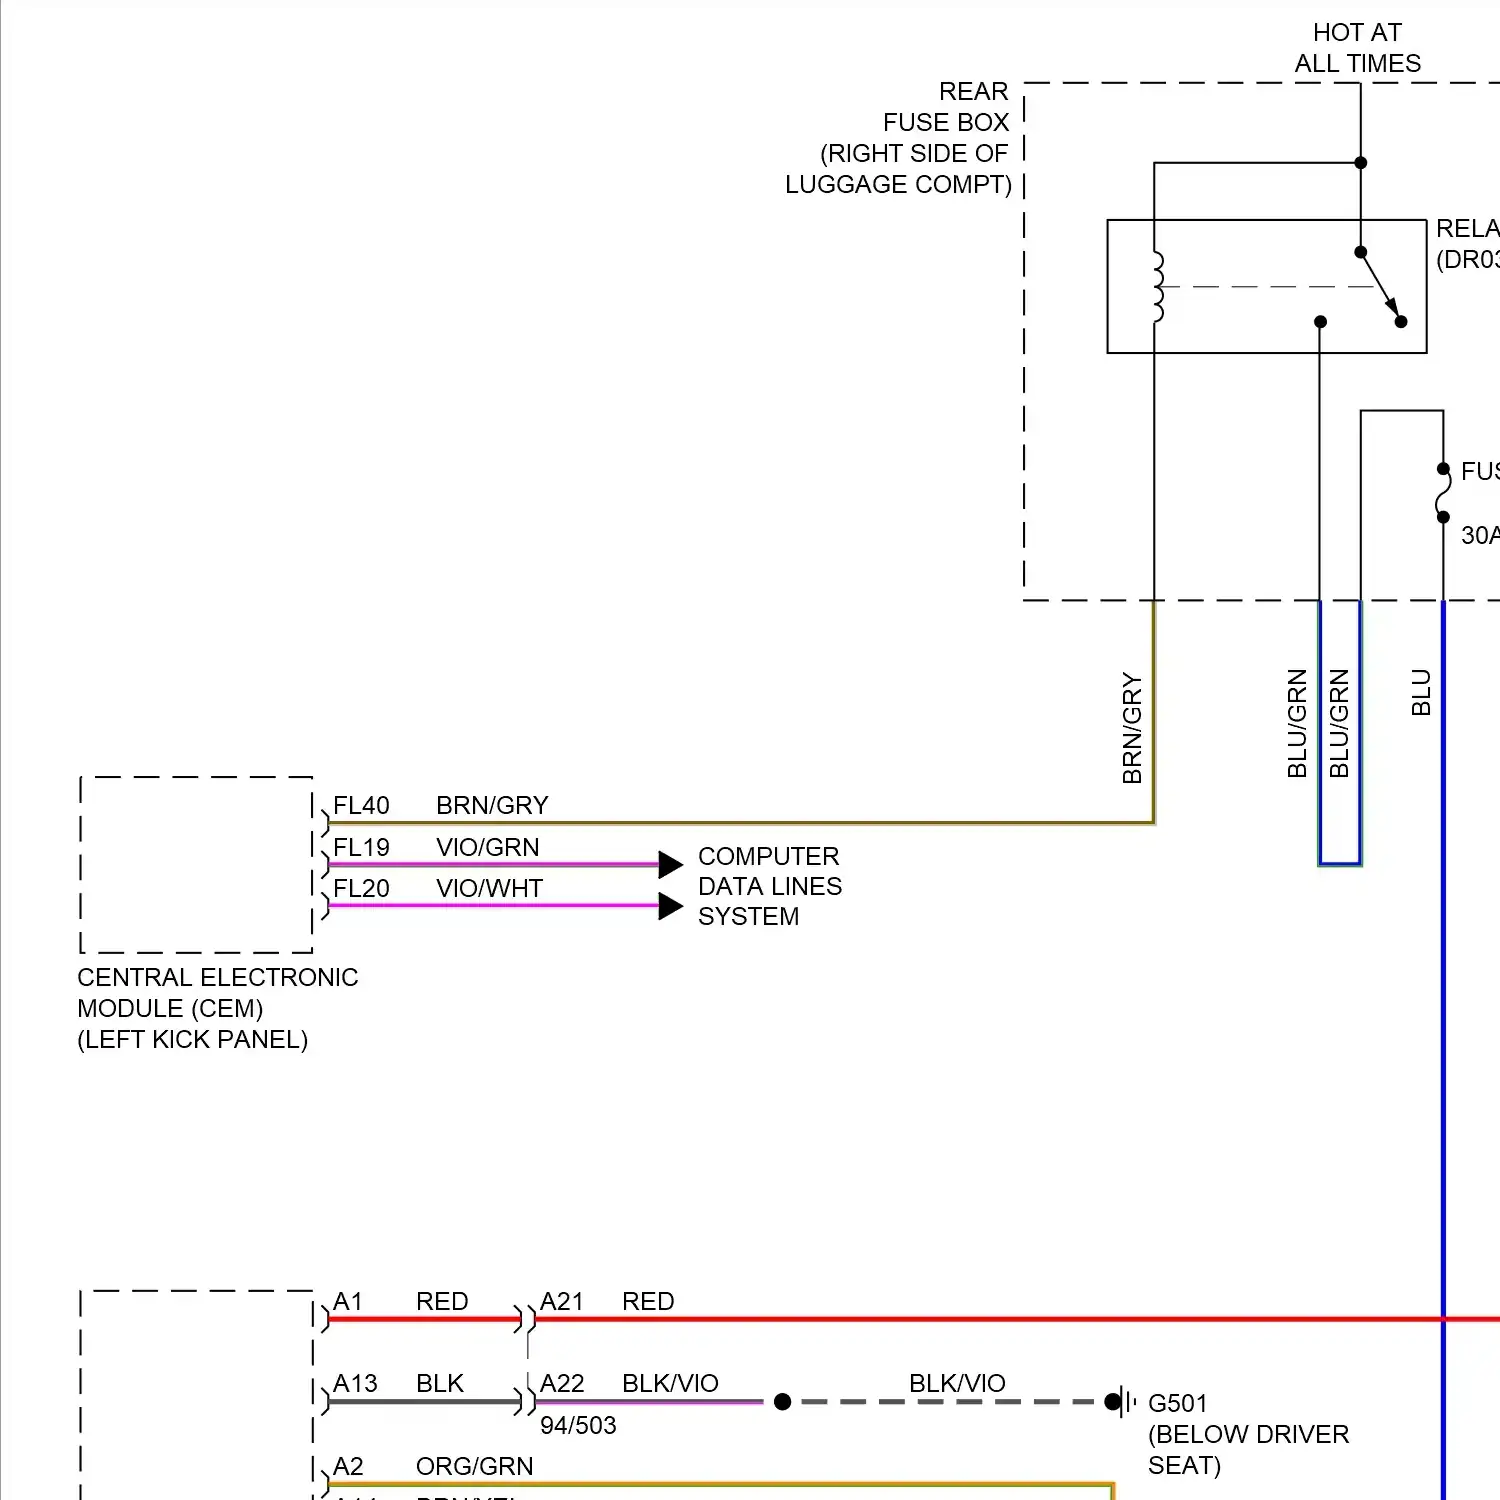Click the left vertical BLU/GRN label
This screenshot has height=1500, width=1500.
[x=1297, y=723]
